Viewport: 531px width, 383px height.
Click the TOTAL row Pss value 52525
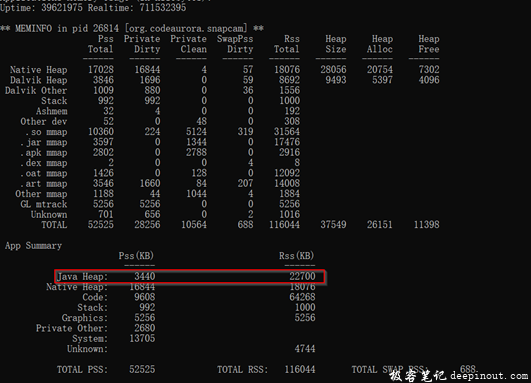[x=101, y=225]
